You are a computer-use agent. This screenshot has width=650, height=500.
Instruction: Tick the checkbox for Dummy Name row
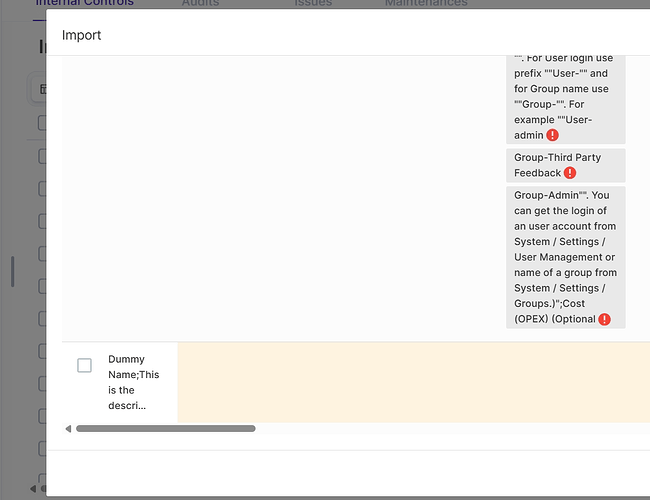coord(85,366)
